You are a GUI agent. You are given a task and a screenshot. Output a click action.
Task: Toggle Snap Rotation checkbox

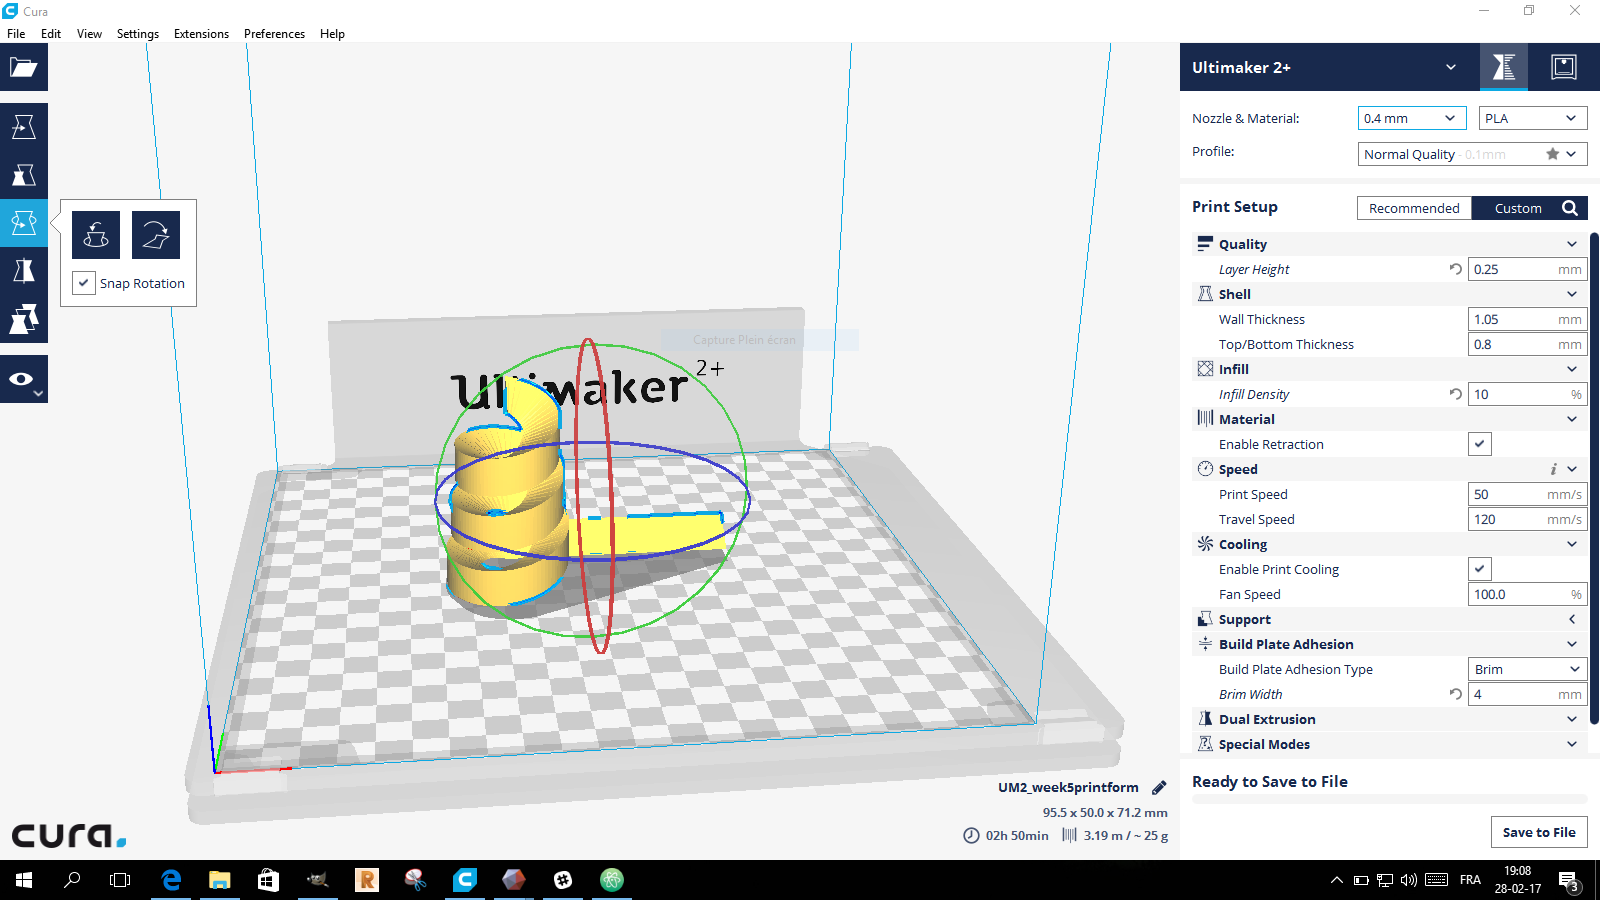click(x=84, y=283)
